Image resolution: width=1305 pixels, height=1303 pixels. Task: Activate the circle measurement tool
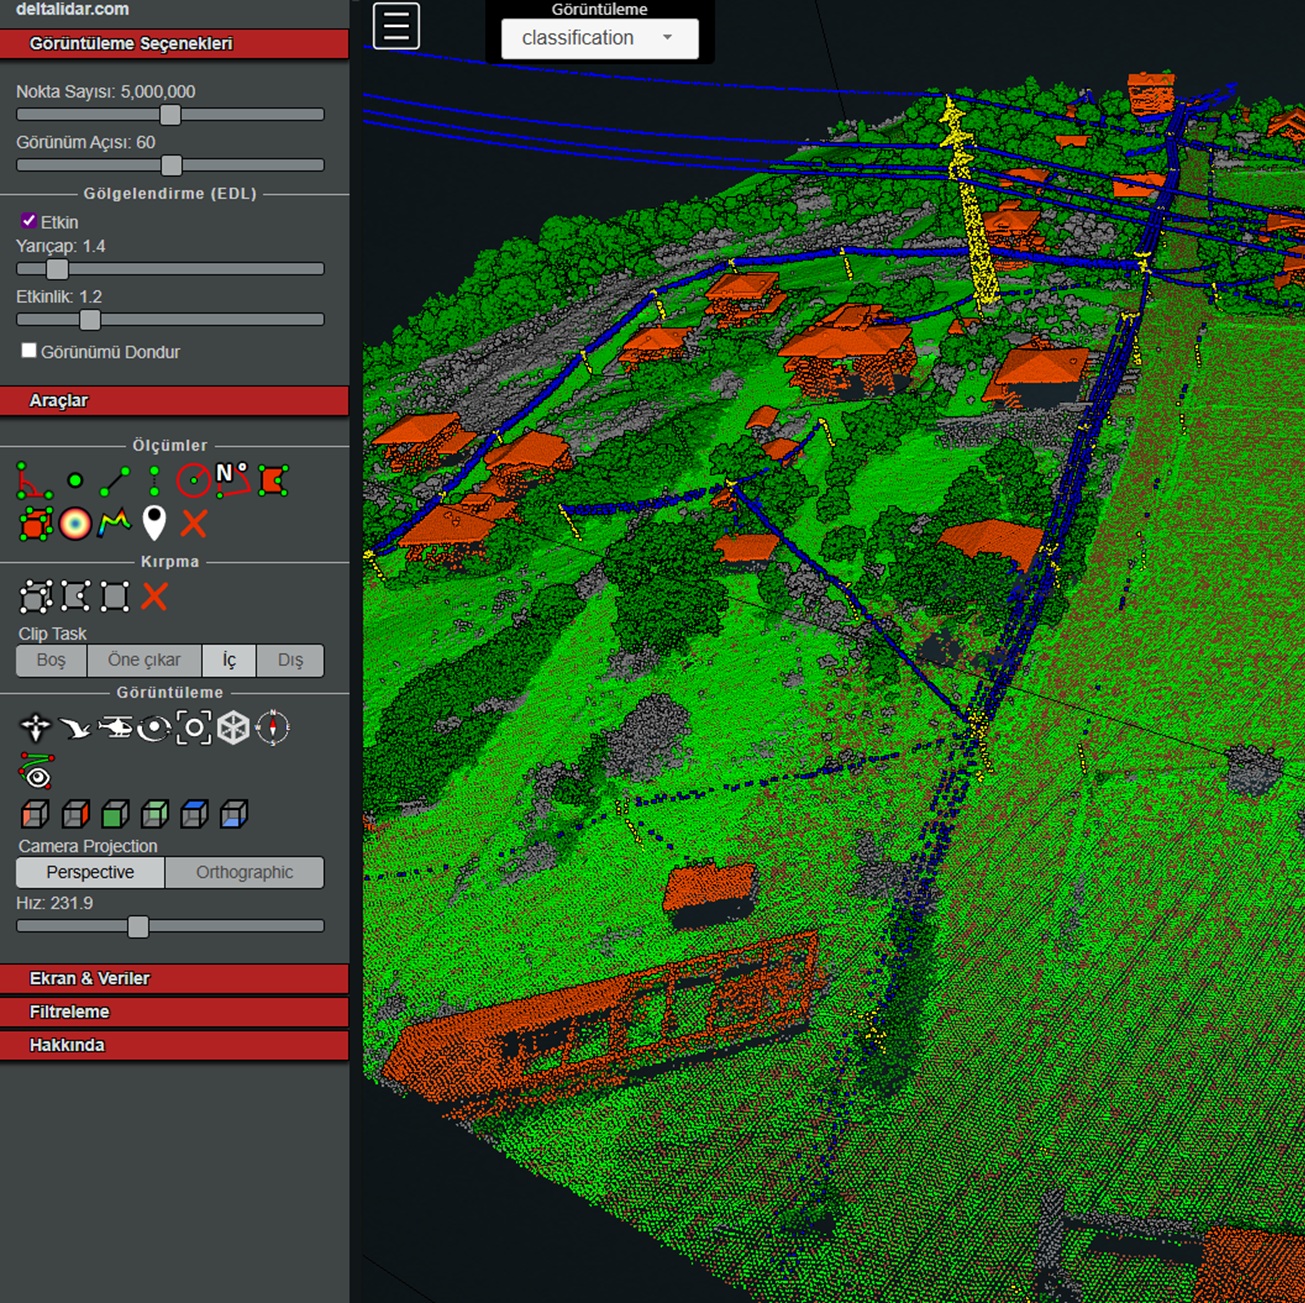tap(193, 481)
